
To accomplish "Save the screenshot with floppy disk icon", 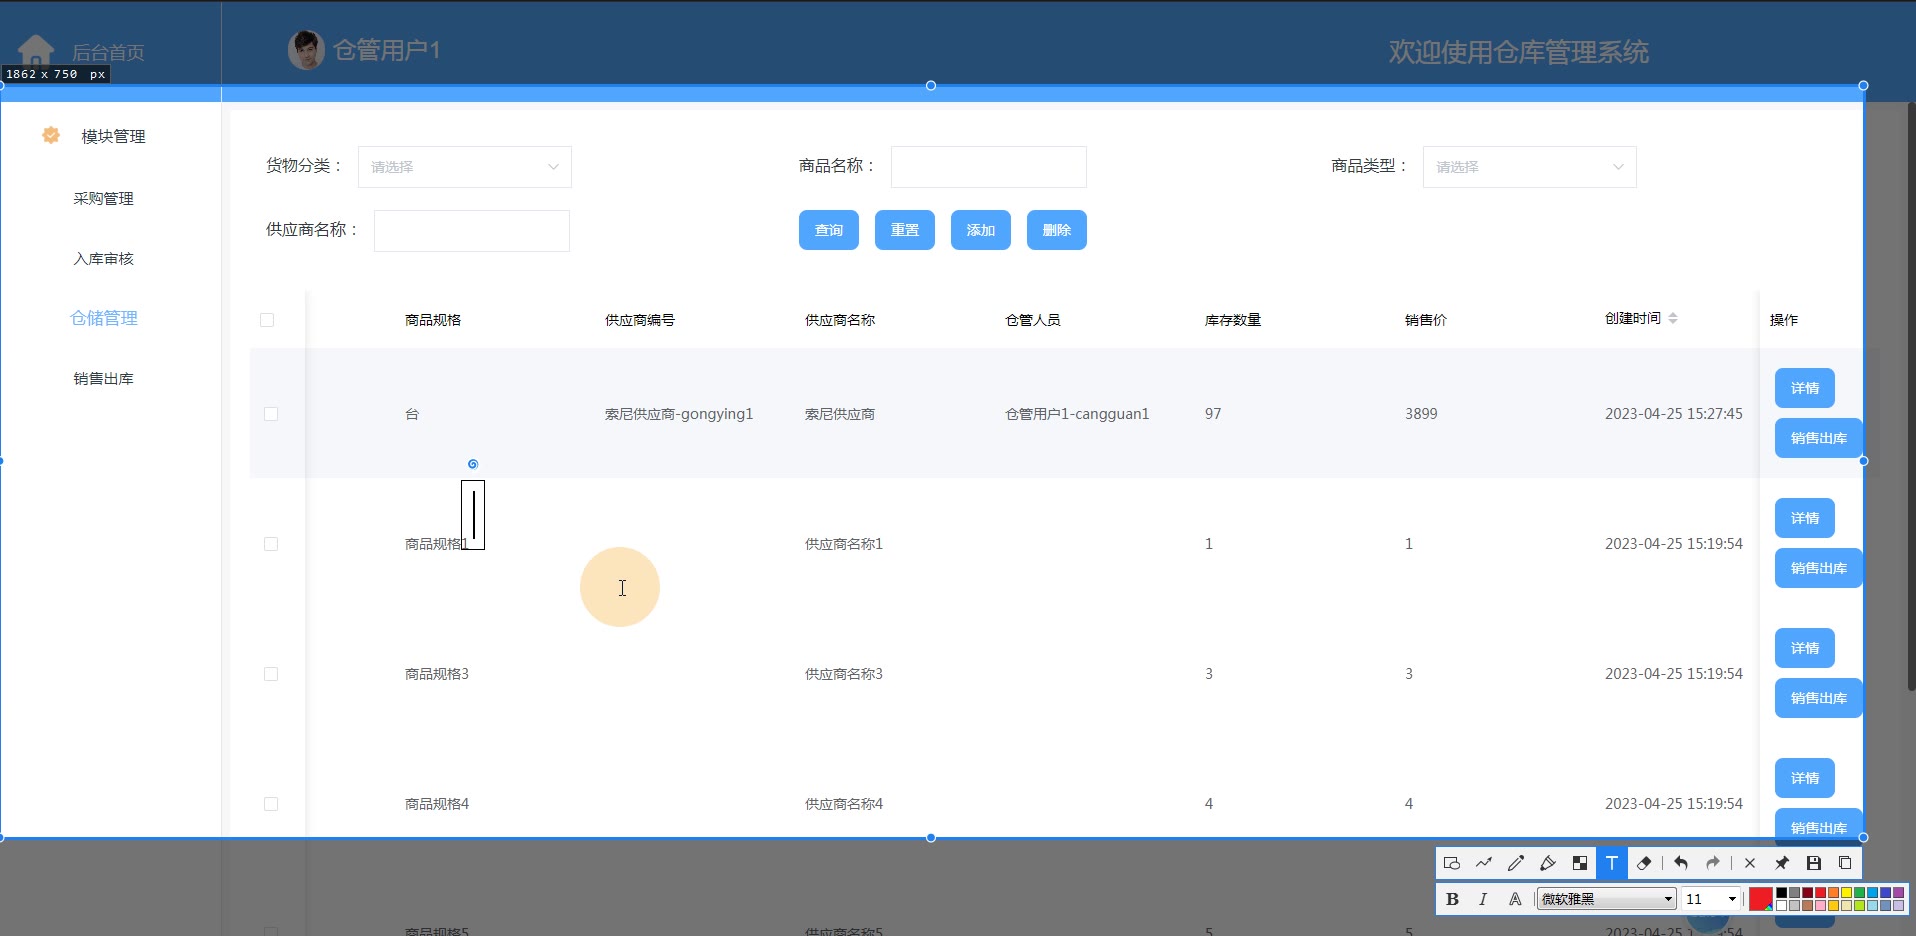I will click(x=1814, y=863).
